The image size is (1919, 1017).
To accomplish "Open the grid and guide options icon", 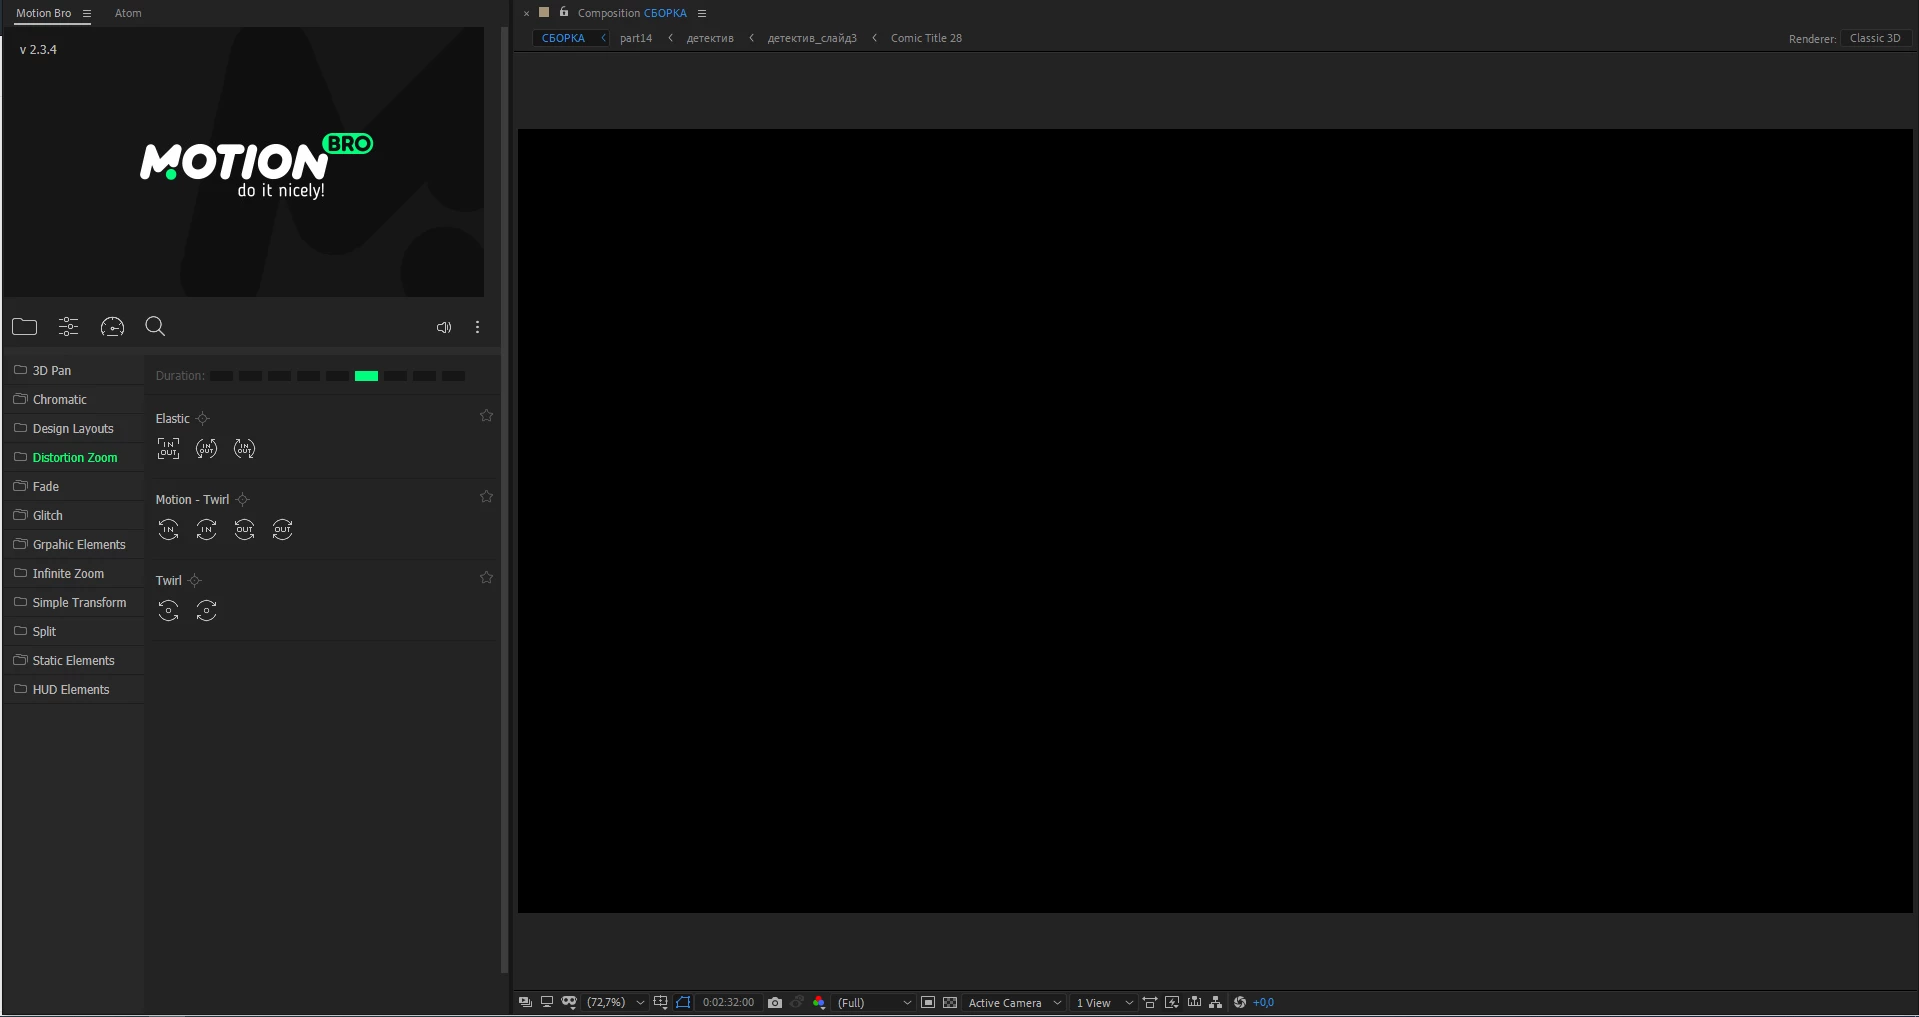I will click(x=660, y=1002).
